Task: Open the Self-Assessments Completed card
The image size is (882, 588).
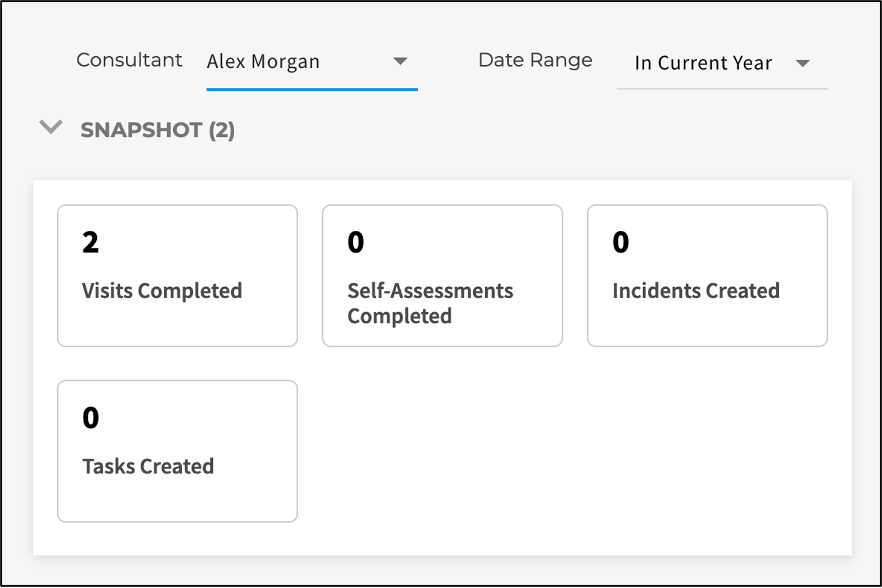Action: pyautogui.click(x=442, y=276)
